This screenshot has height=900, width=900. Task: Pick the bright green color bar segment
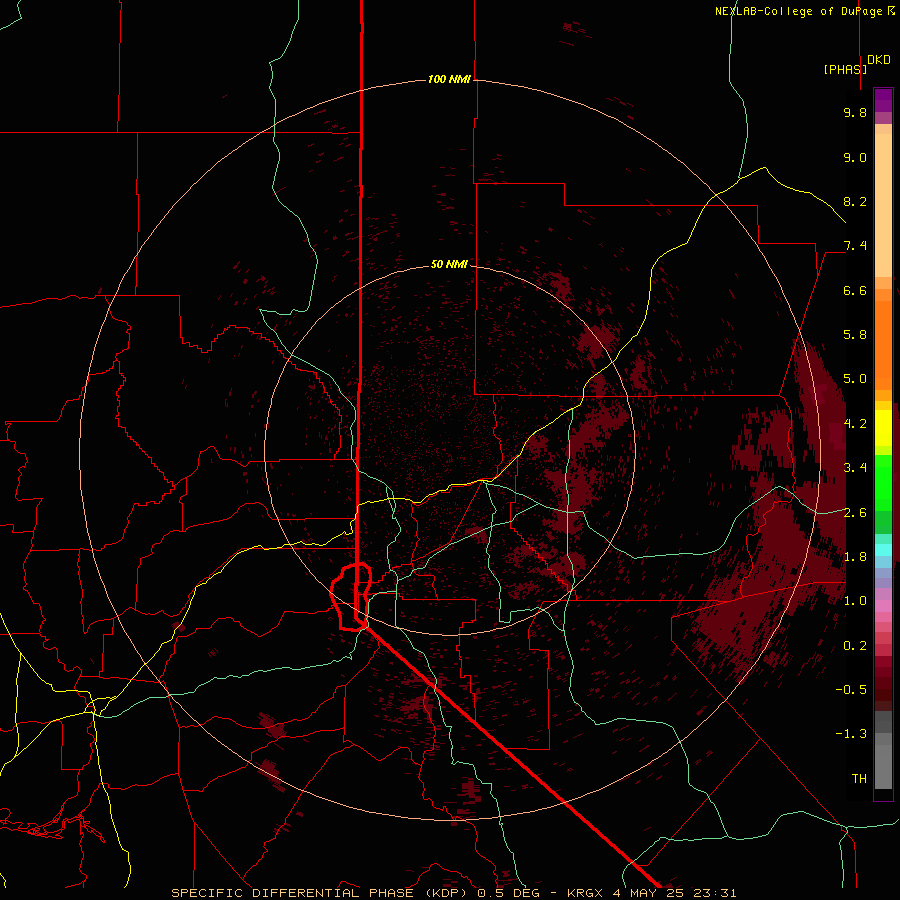pyautogui.click(x=883, y=487)
